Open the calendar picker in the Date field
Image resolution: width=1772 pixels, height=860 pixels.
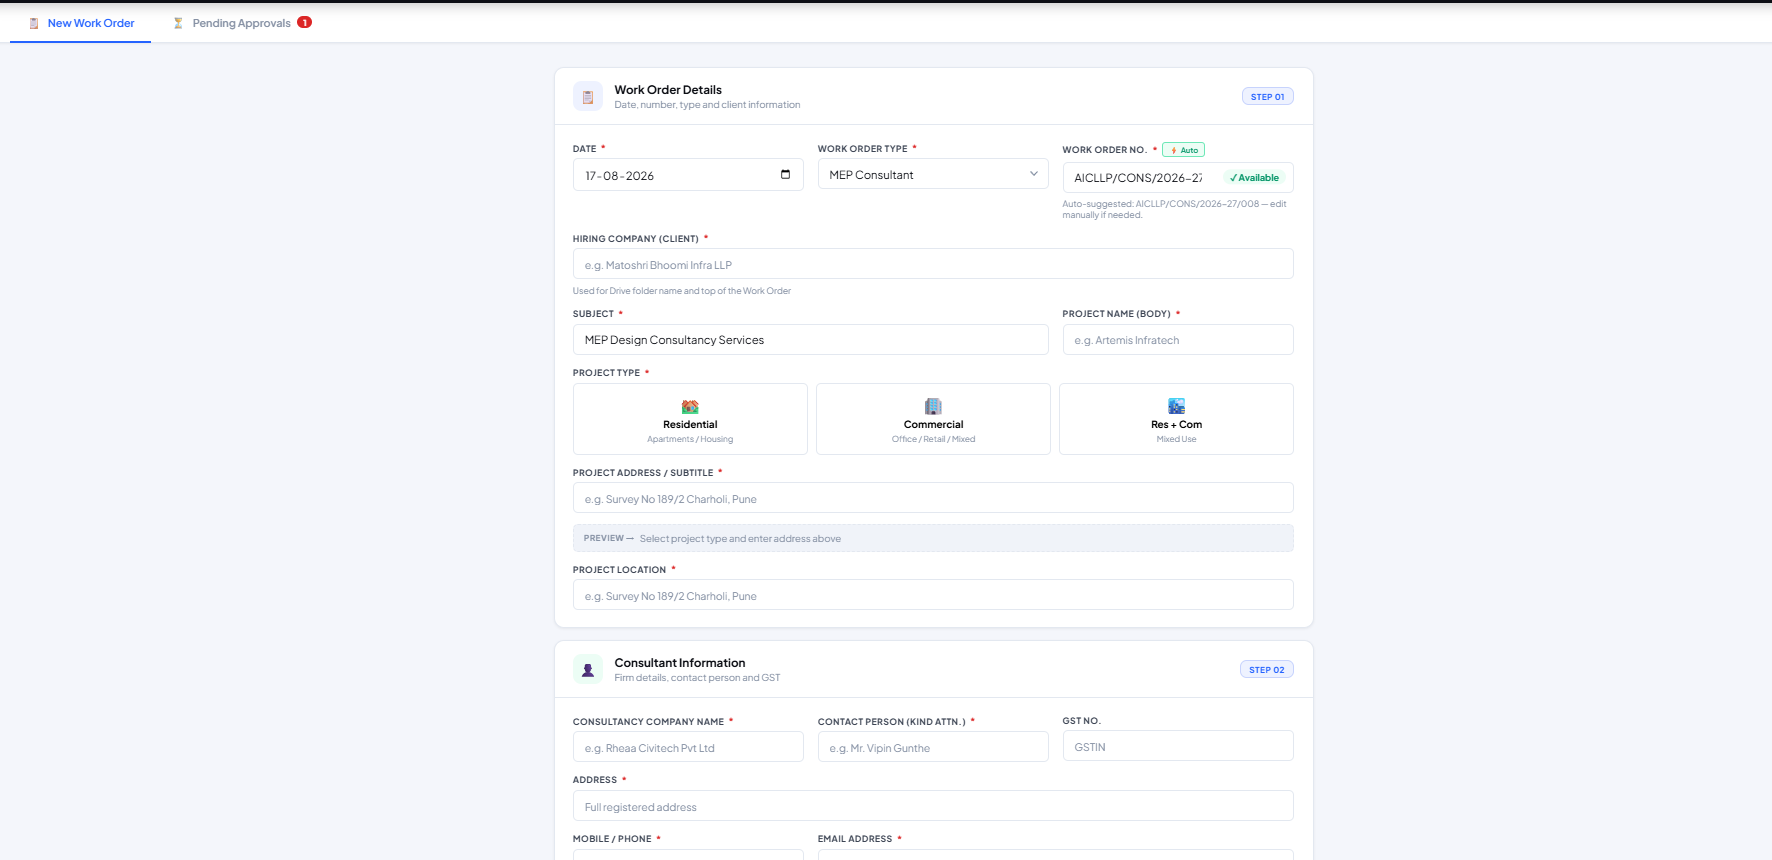785,175
